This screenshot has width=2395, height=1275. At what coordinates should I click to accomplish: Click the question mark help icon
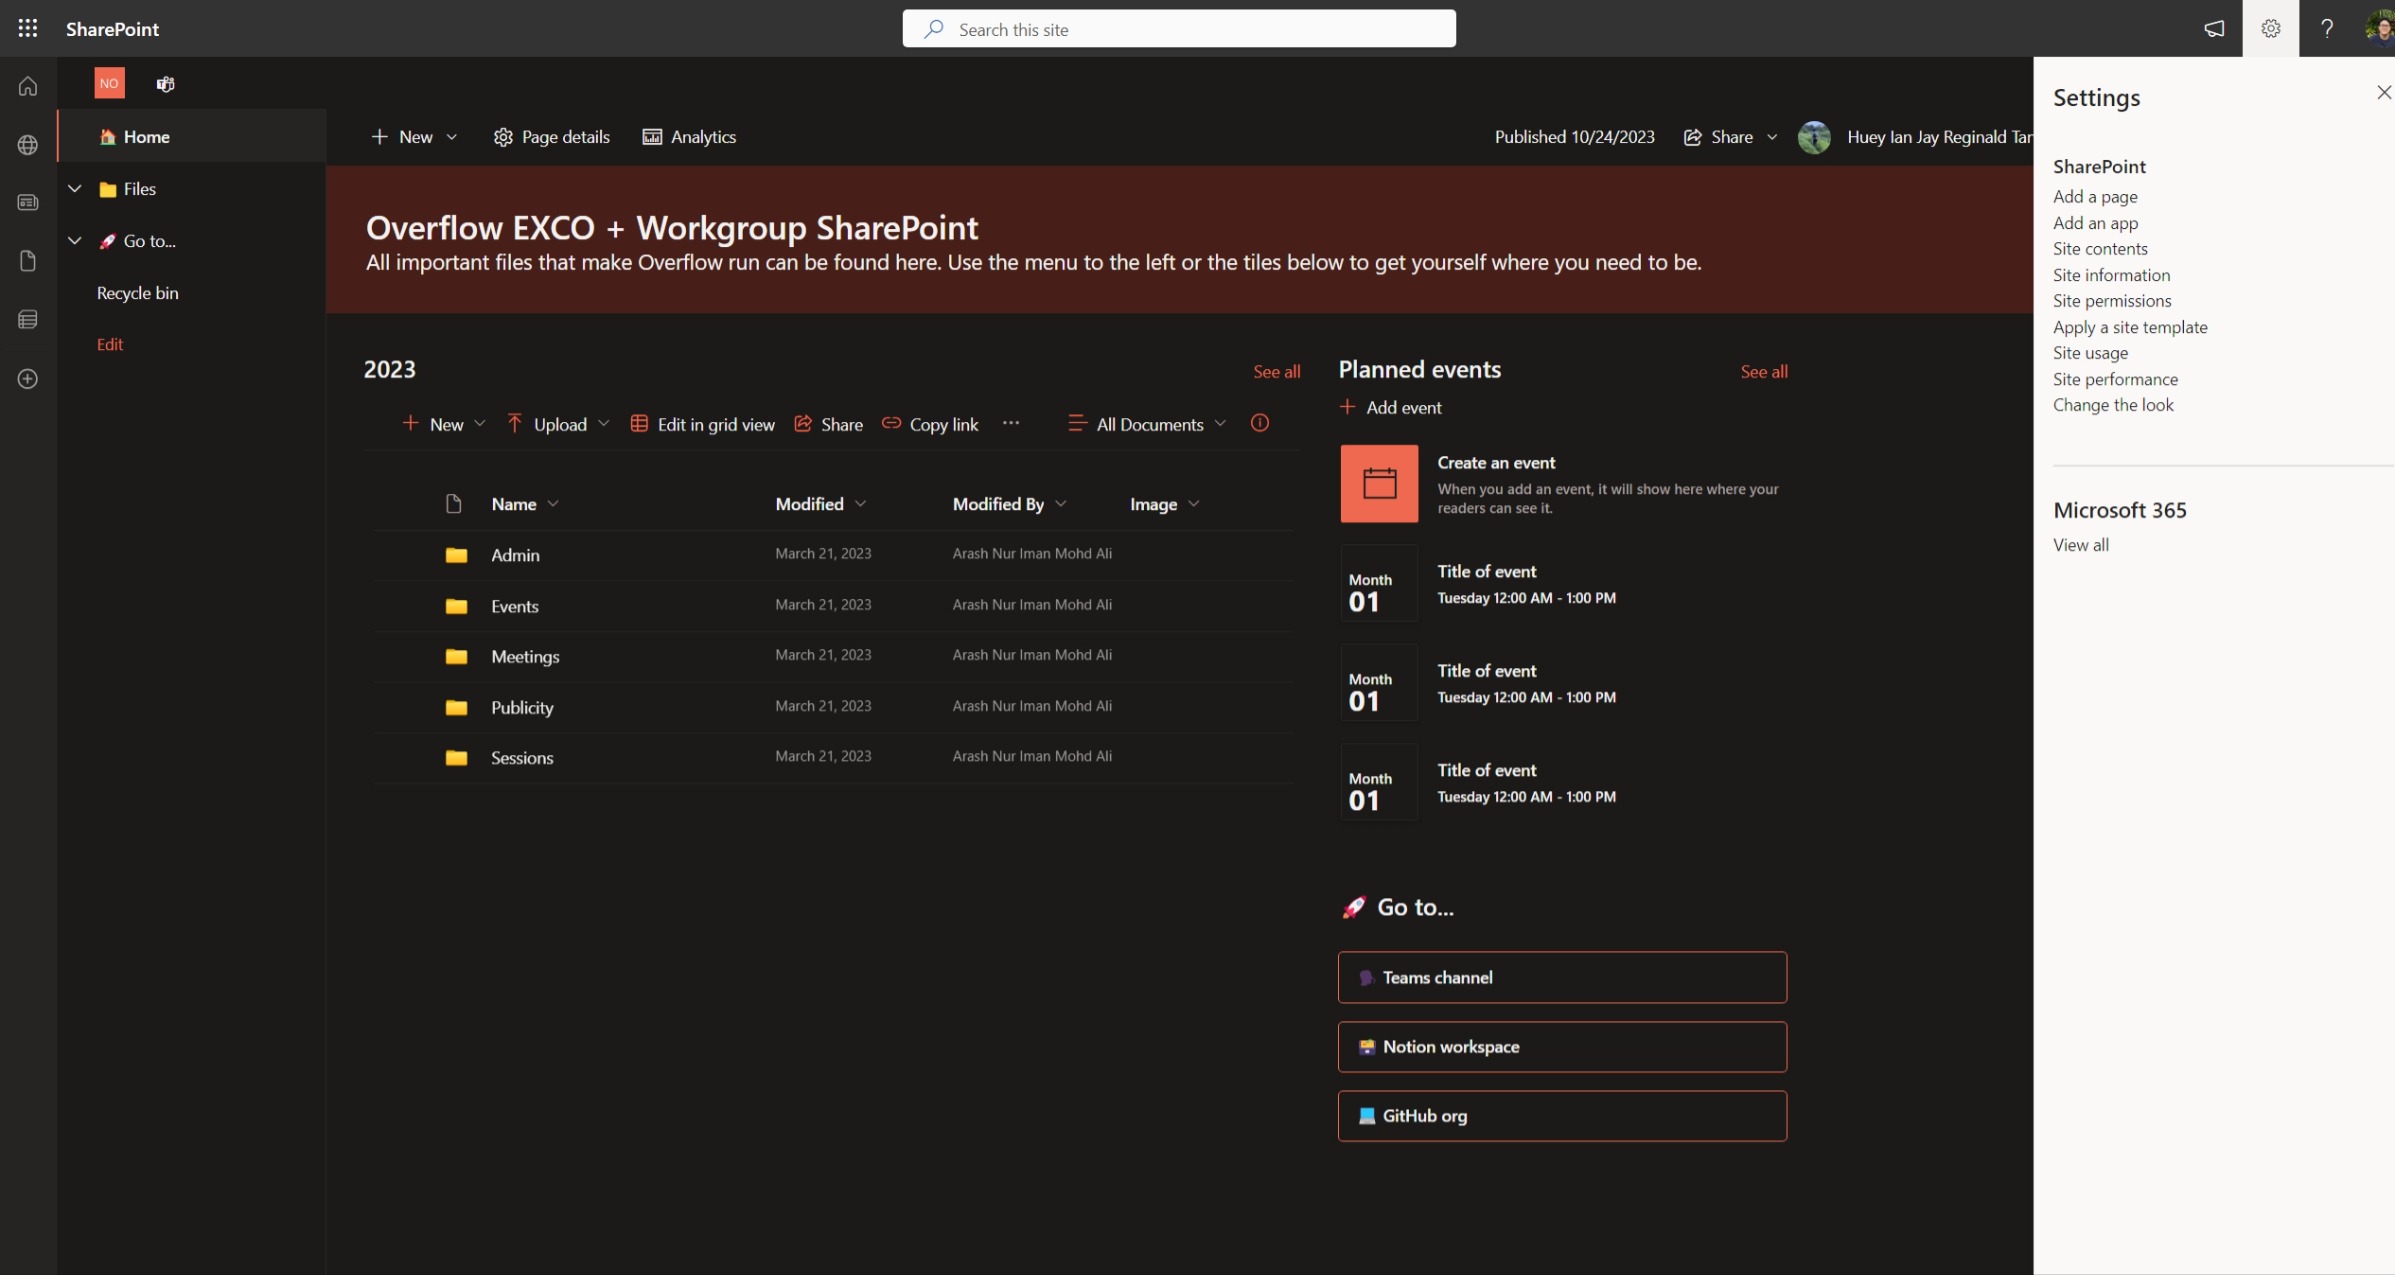click(x=2326, y=28)
